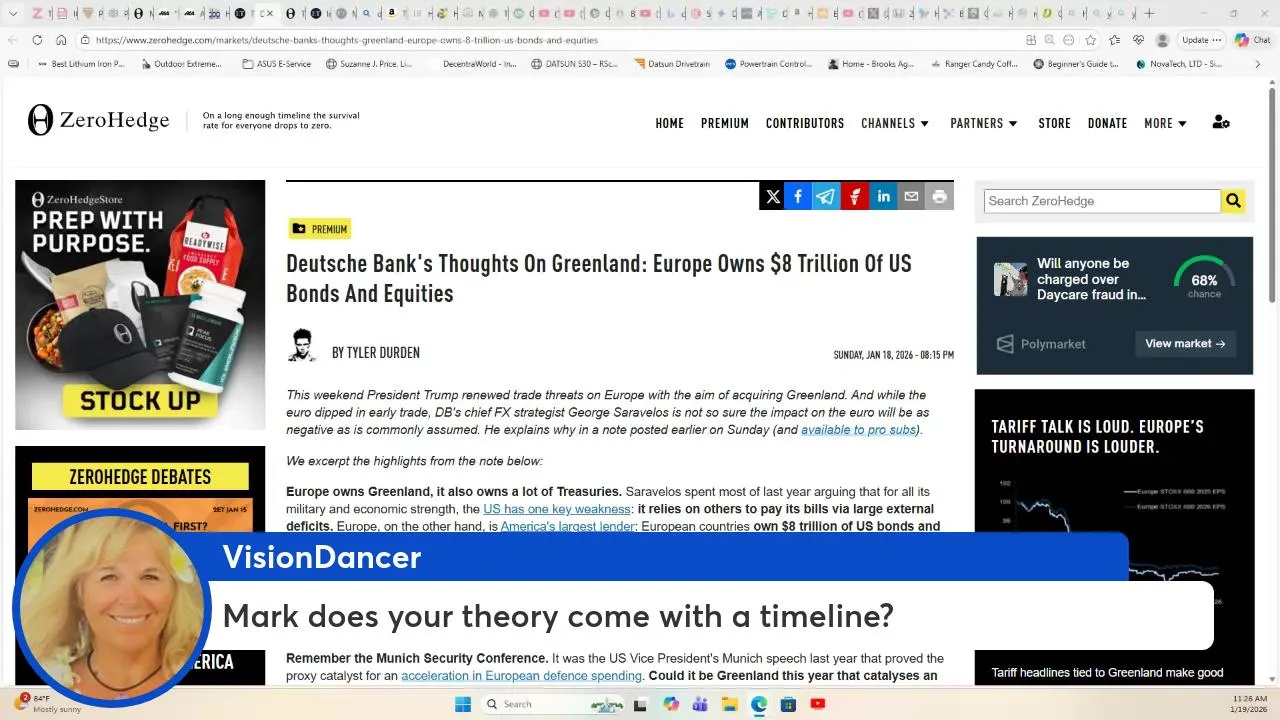The width and height of the screenshot is (1280, 720).
Task: Open the CONTRIBUTORS nav item
Action: coord(805,123)
